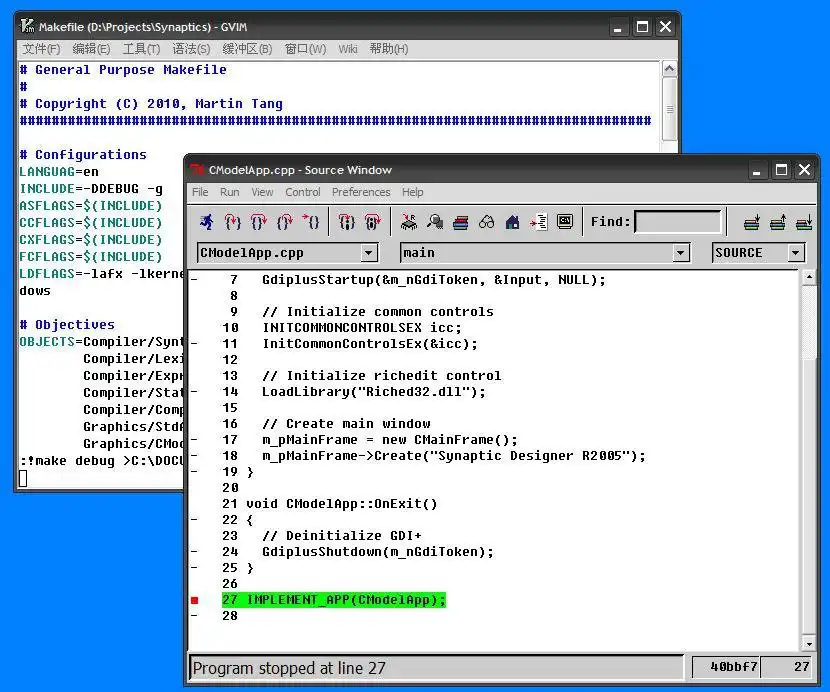830x692 pixels.
Task: Click the Run program icon (running man)
Action: (x=207, y=222)
